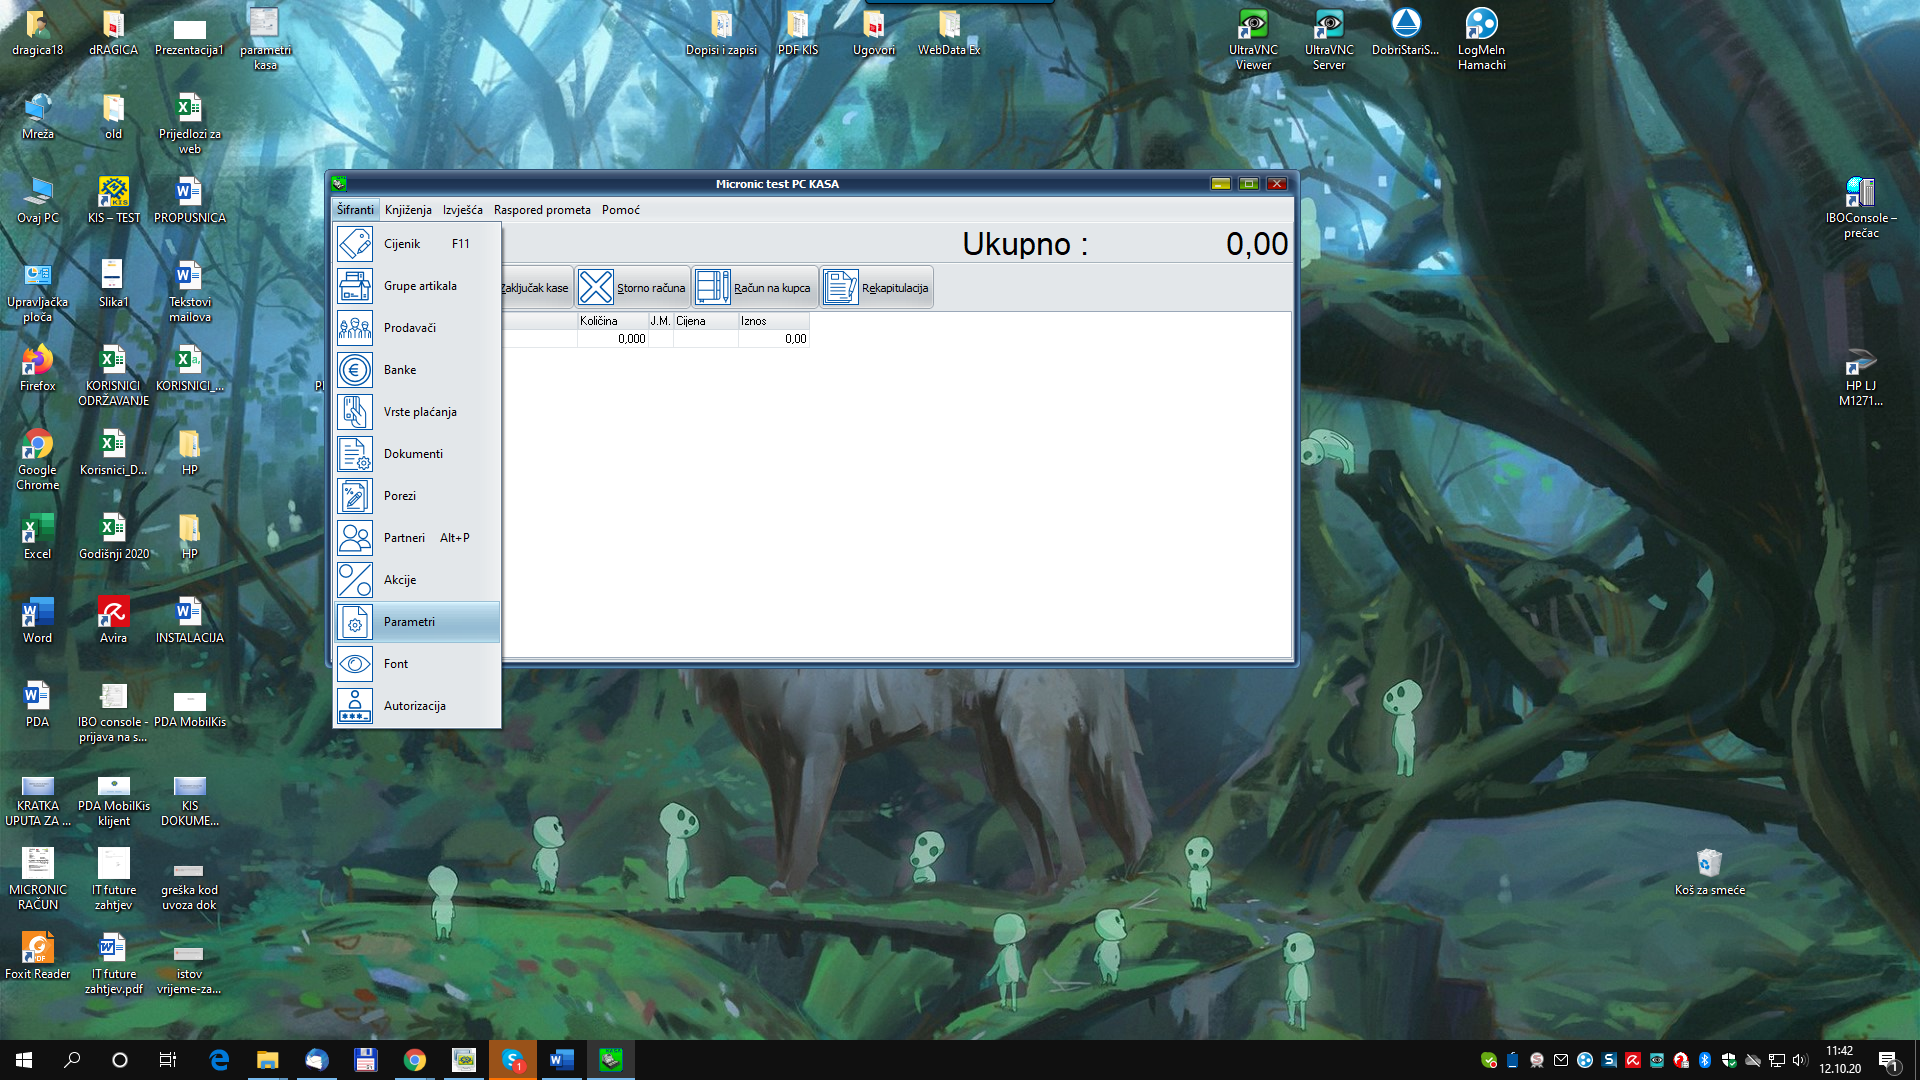The width and height of the screenshot is (1920, 1080).
Task: Click the Storno računa button
Action: click(633, 288)
